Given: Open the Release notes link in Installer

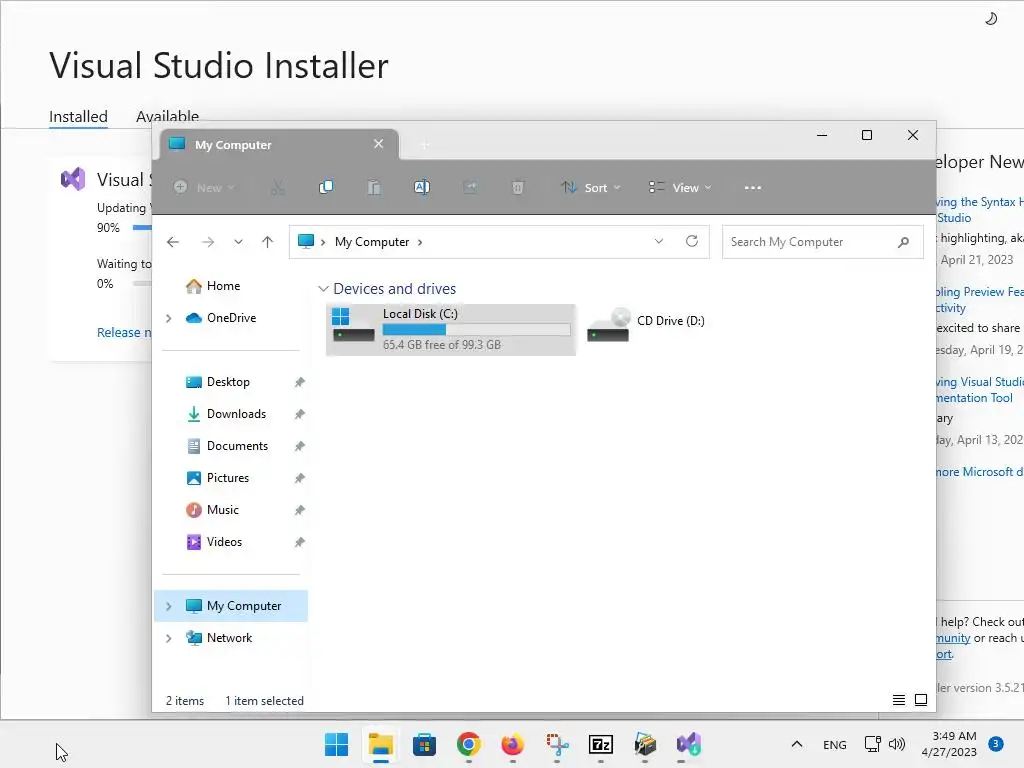Looking at the screenshot, I should (124, 332).
